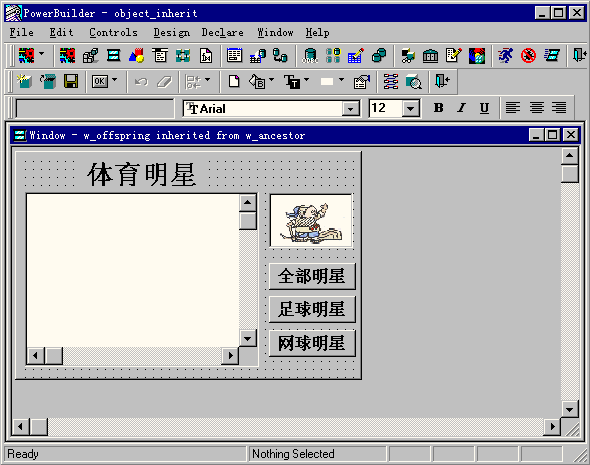590x465 pixels.
Task: Click the 网球明星 button
Action: (x=312, y=343)
